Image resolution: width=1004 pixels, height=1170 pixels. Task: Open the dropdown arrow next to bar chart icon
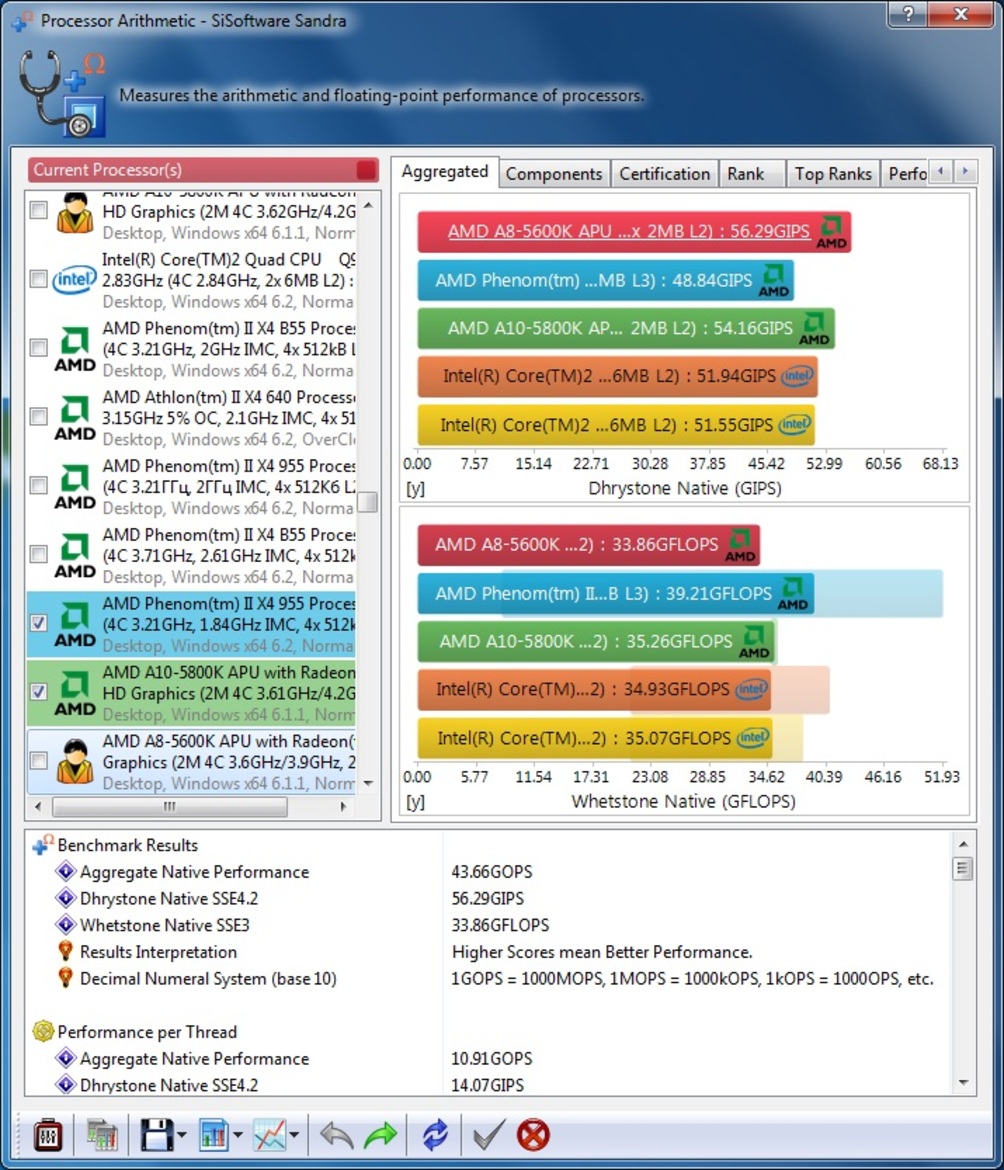238,1136
